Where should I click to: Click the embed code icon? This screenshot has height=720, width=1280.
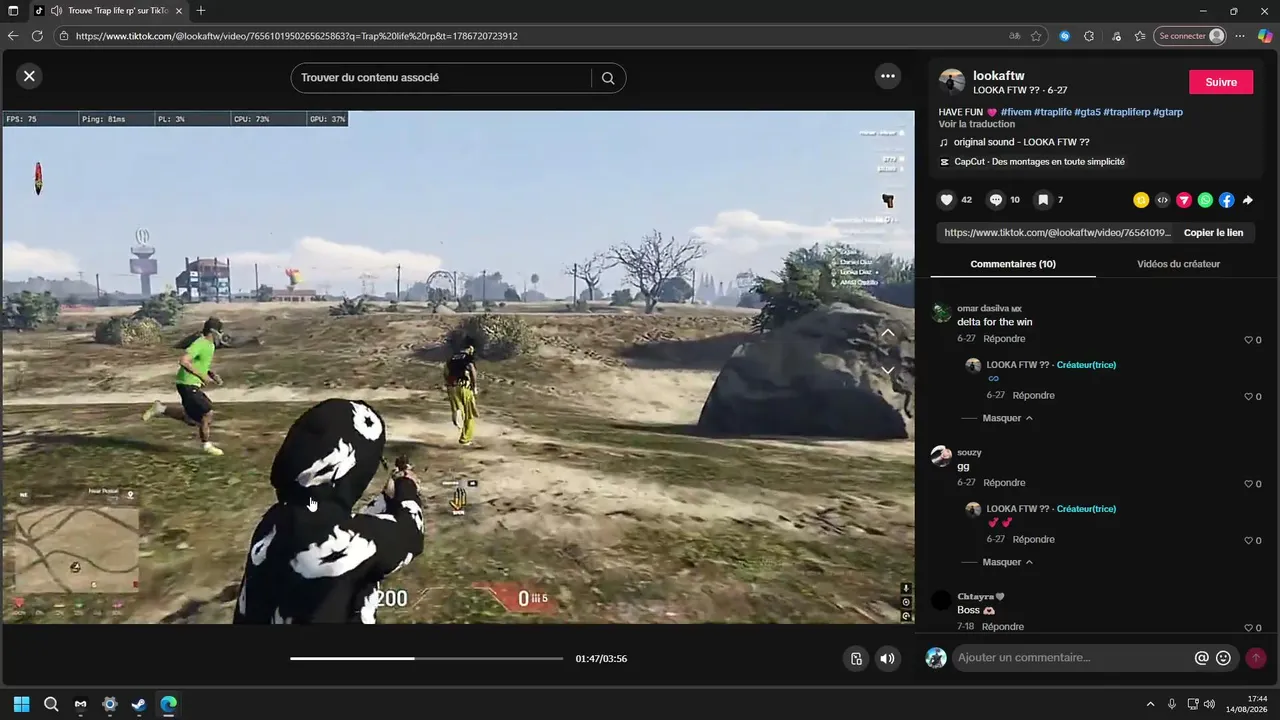(1162, 200)
